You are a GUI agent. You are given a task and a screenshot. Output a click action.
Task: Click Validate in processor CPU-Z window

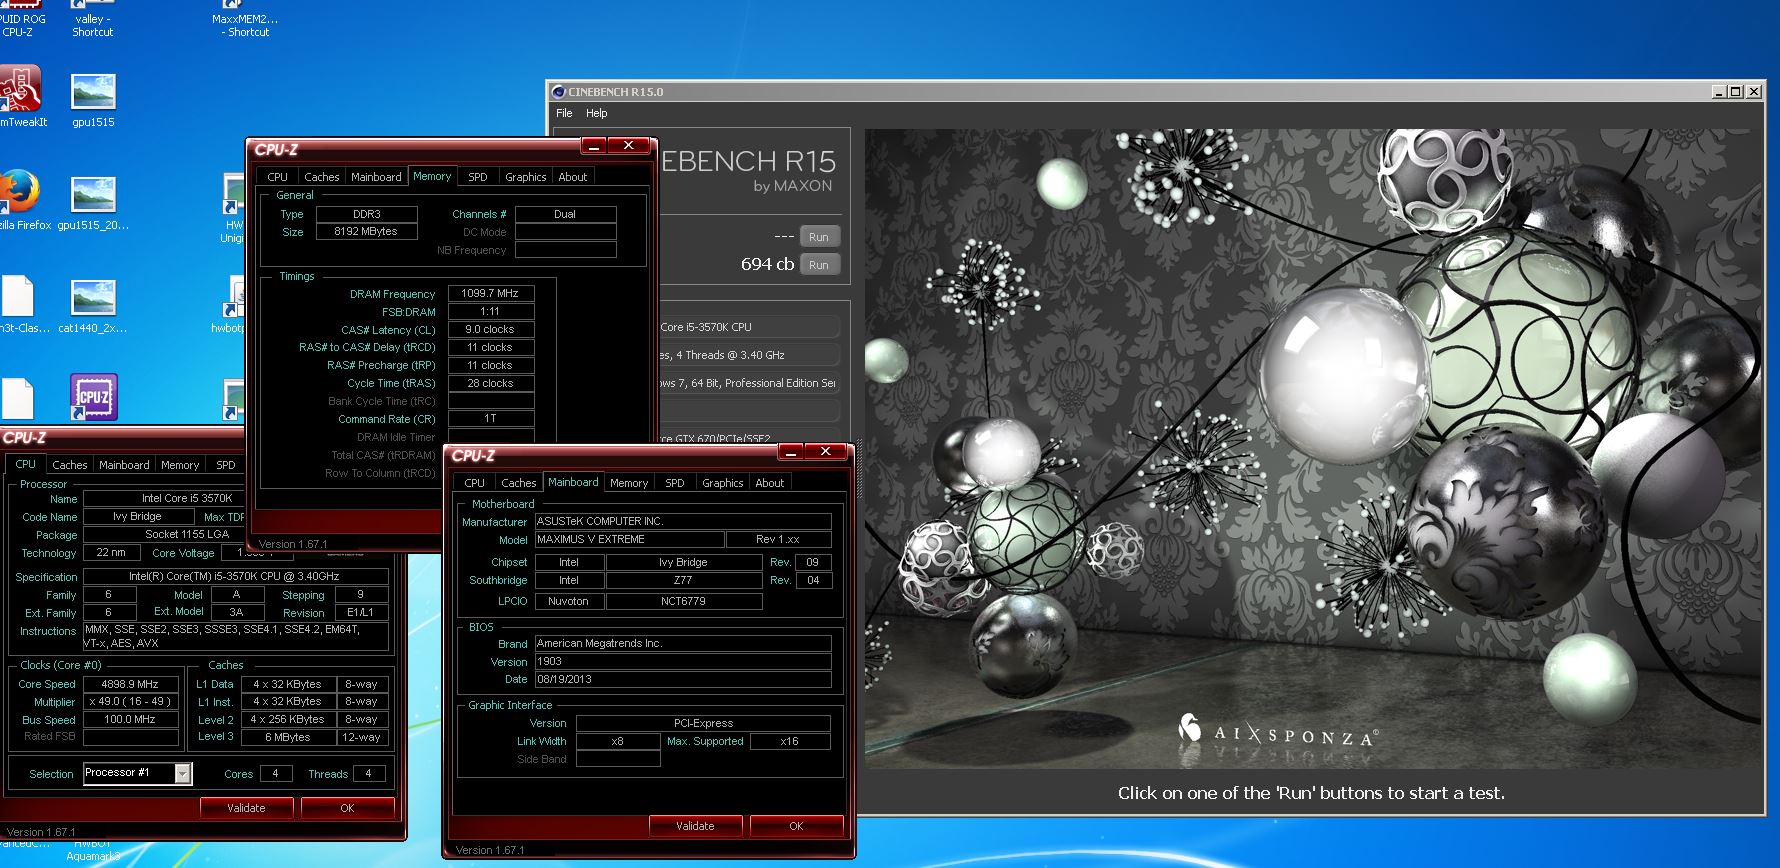coord(246,808)
